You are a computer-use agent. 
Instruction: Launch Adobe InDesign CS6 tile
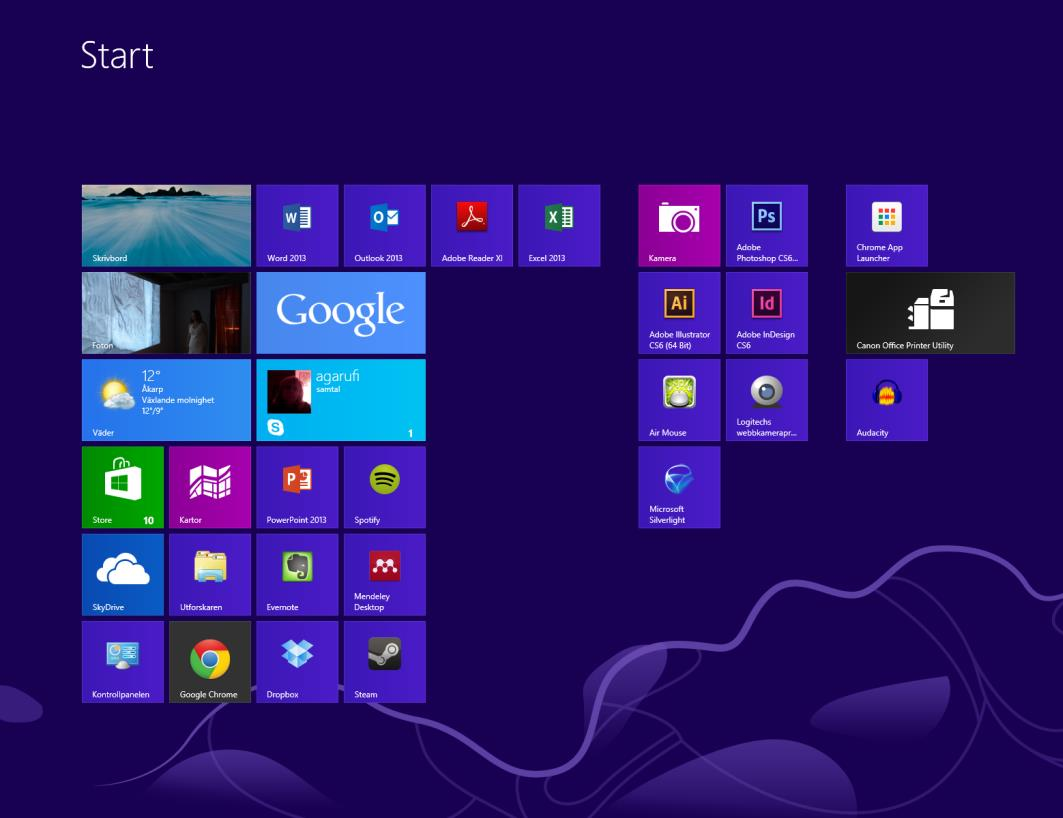tap(767, 313)
